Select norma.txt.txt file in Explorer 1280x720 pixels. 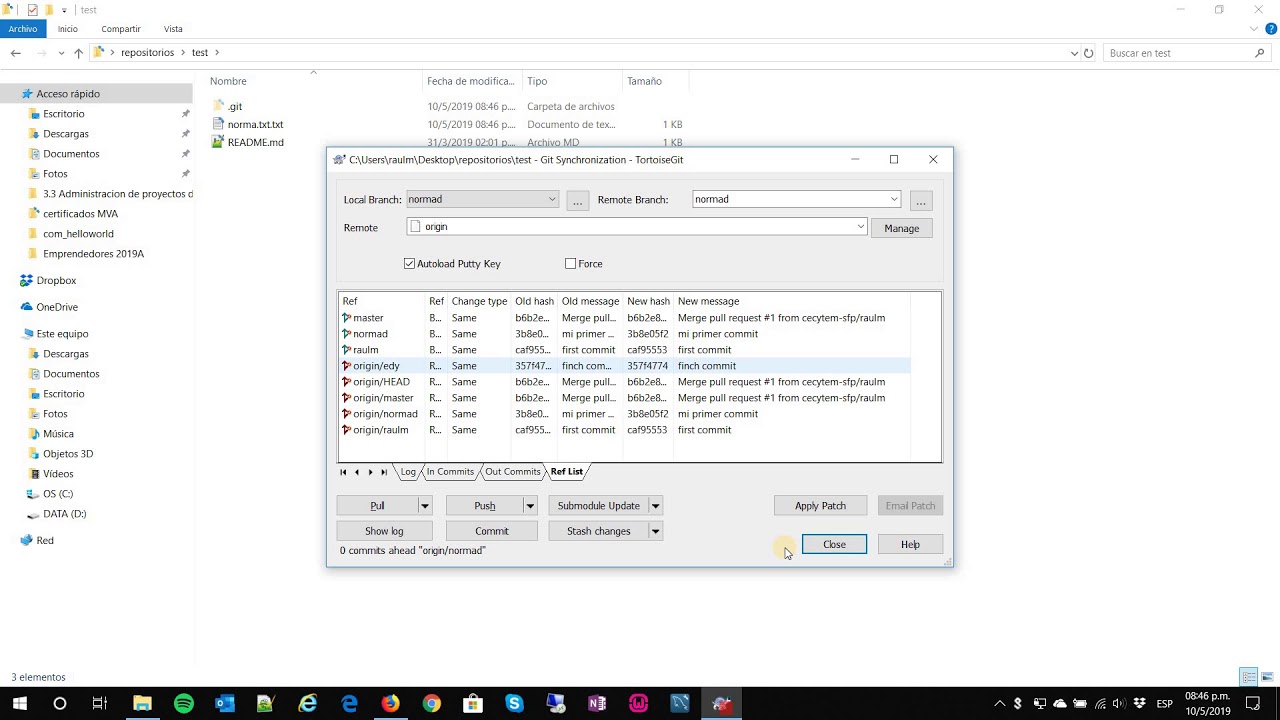pos(255,125)
